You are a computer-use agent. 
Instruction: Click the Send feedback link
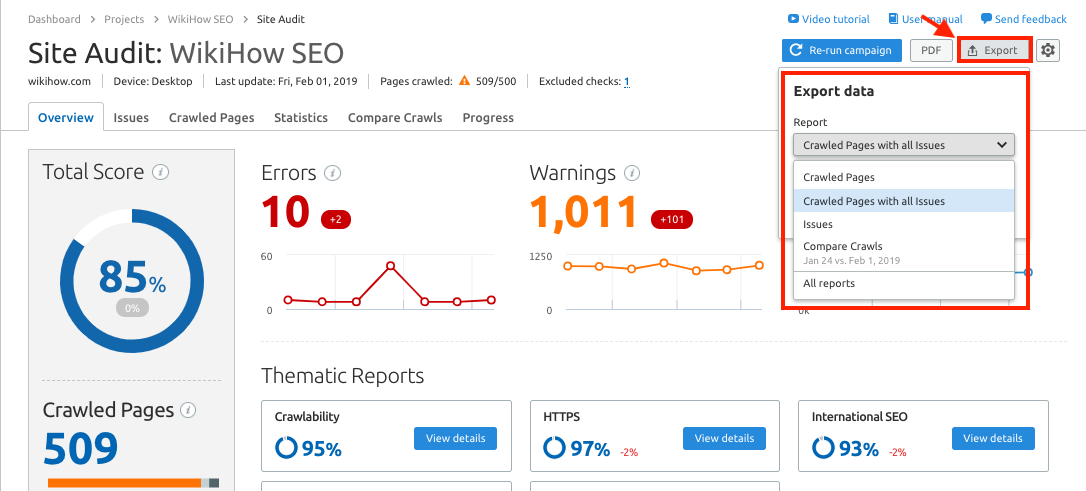click(x=1024, y=19)
